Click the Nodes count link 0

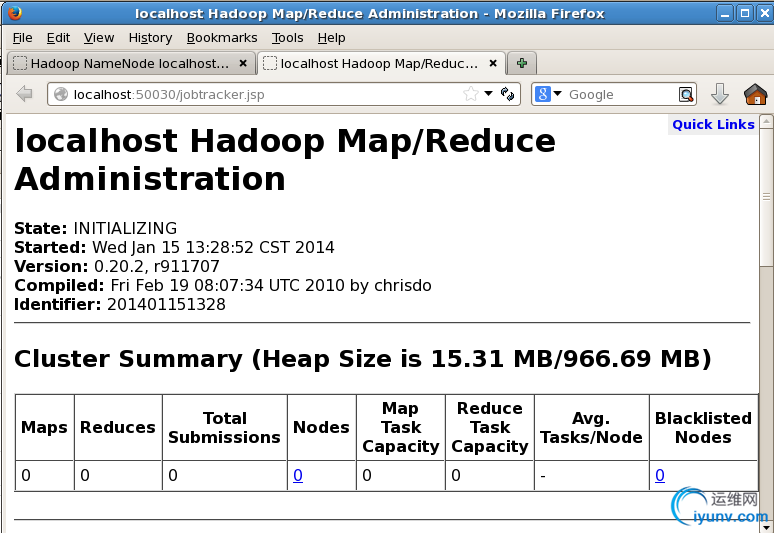[298, 475]
